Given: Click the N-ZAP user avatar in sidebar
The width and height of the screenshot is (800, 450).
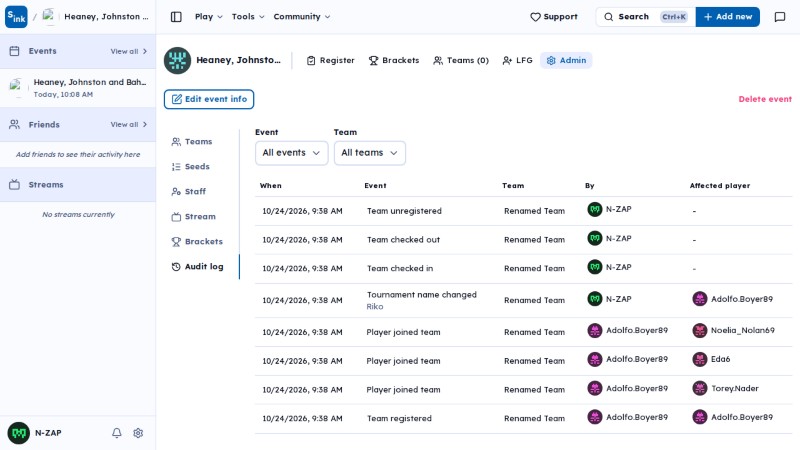Looking at the screenshot, I should coord(19,433).
